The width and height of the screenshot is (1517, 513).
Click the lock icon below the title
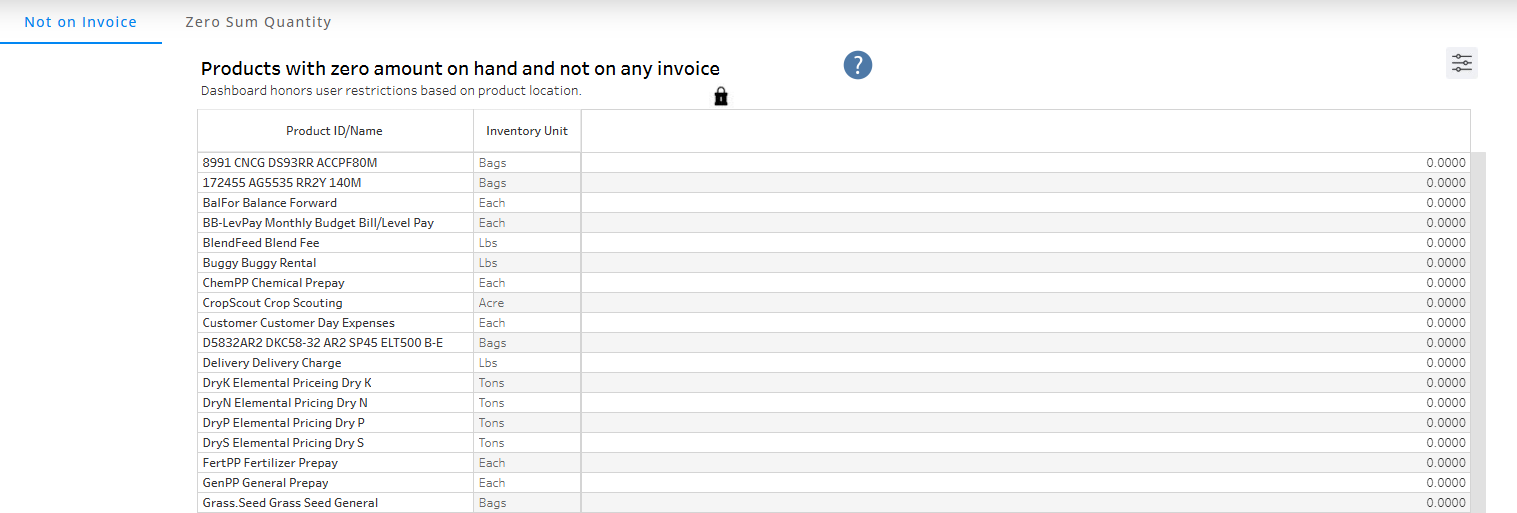(x=721, y=96)
